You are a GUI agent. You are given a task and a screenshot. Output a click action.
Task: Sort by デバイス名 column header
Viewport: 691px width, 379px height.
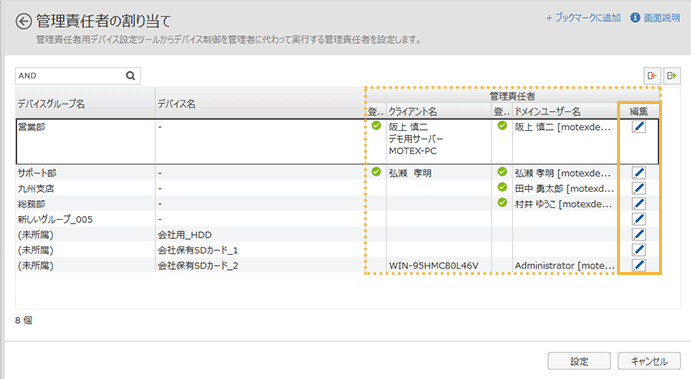[x=260, y=104]
